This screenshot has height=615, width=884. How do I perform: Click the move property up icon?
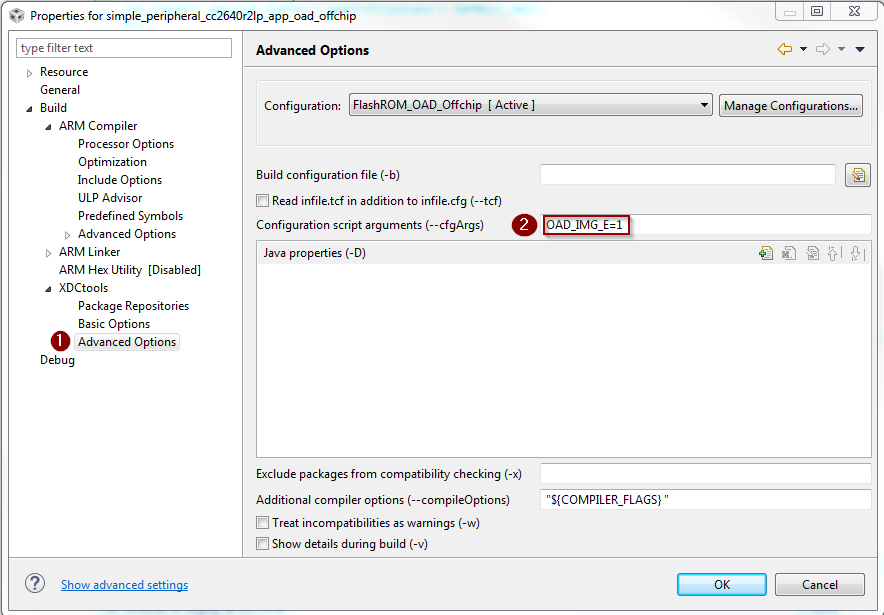point(834,254)
